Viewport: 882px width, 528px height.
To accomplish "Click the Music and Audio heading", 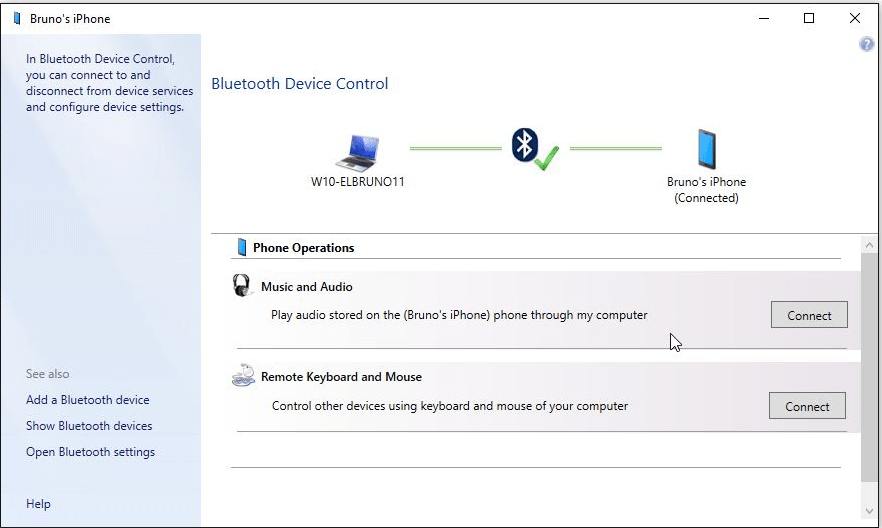I will (306, 287).
